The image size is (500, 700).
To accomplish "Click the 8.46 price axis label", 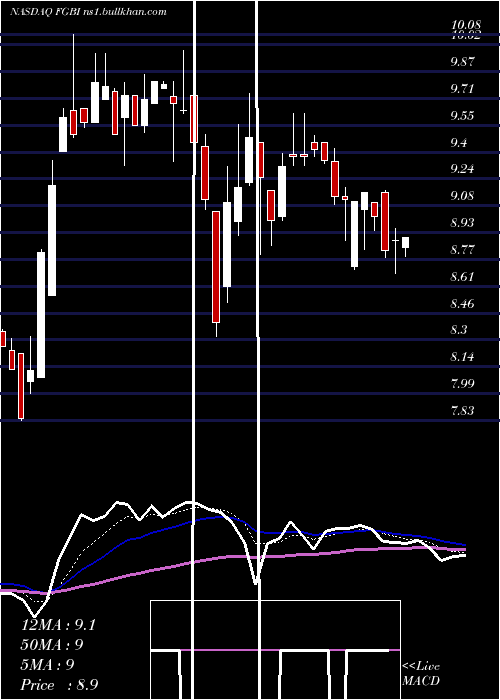I will click(x=462, y=304).
